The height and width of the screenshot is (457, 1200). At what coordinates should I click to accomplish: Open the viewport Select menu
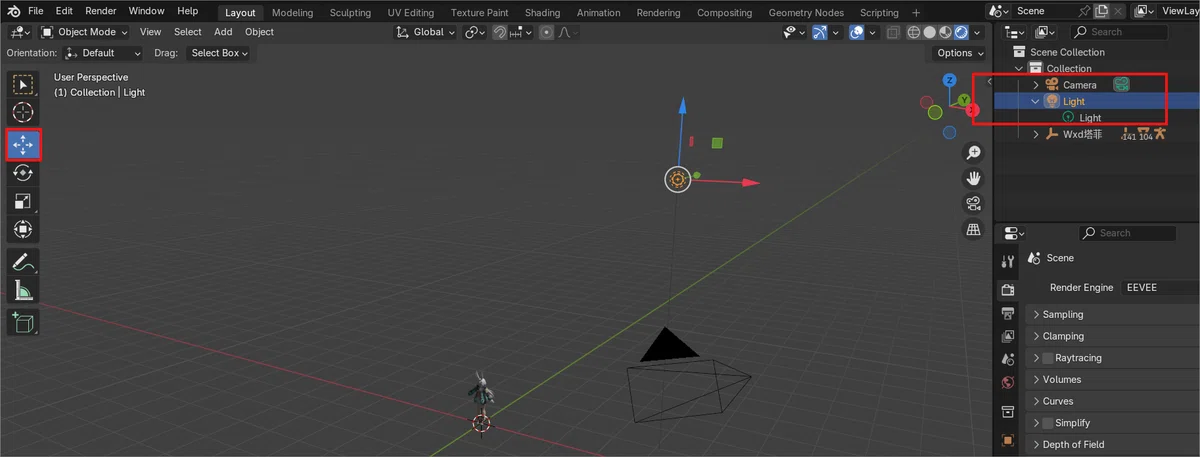click(x=187, y=32)
